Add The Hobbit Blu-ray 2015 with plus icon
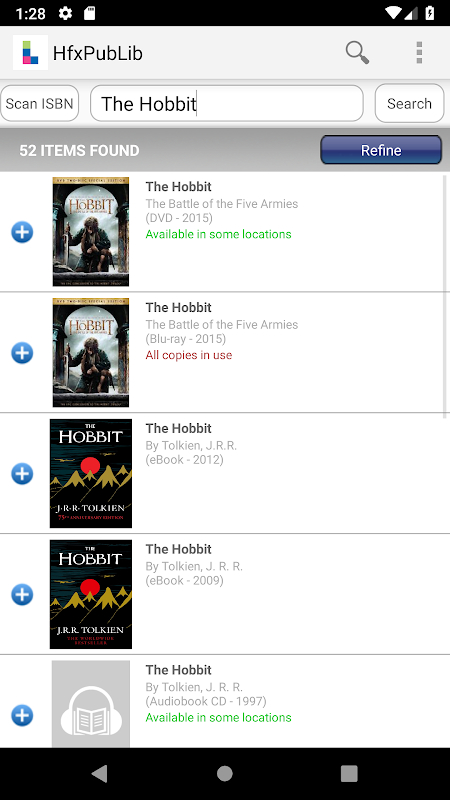Image resolution: width=450 pixels, height=800 pixels. (22, 353)
